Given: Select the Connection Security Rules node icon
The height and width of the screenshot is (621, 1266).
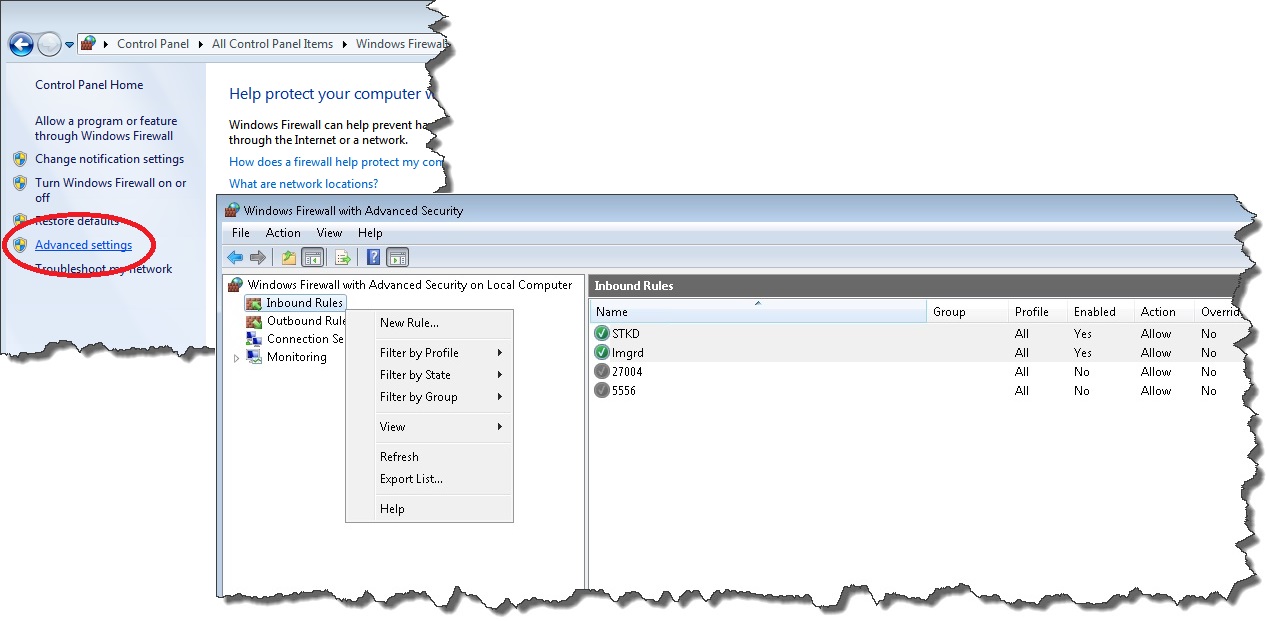Looking at the screenshot, I should pos(254,339).
